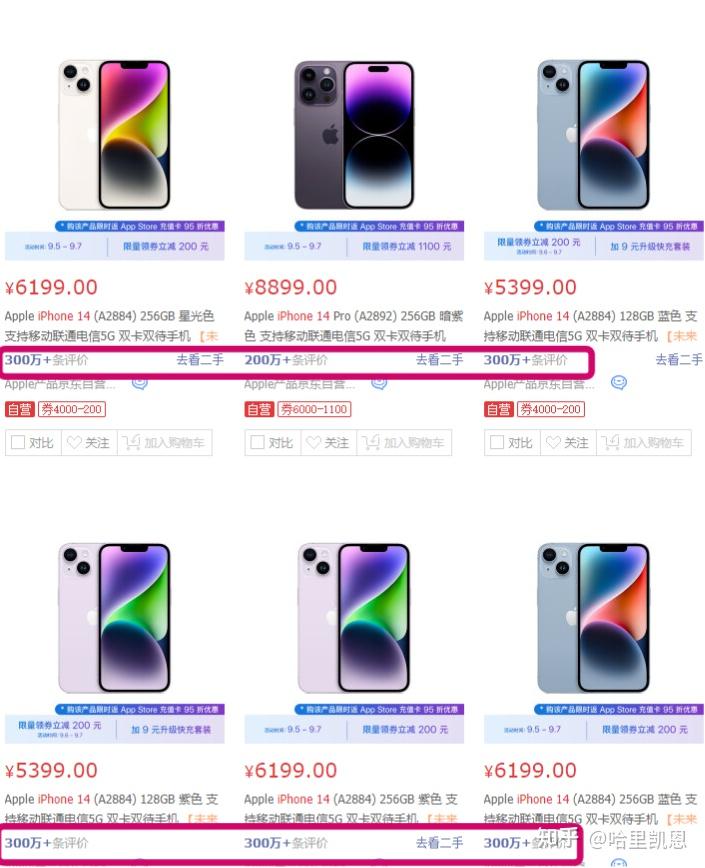
Task: Add 128GB blue iPhone 14 to cart
Action: pos(644,443)
